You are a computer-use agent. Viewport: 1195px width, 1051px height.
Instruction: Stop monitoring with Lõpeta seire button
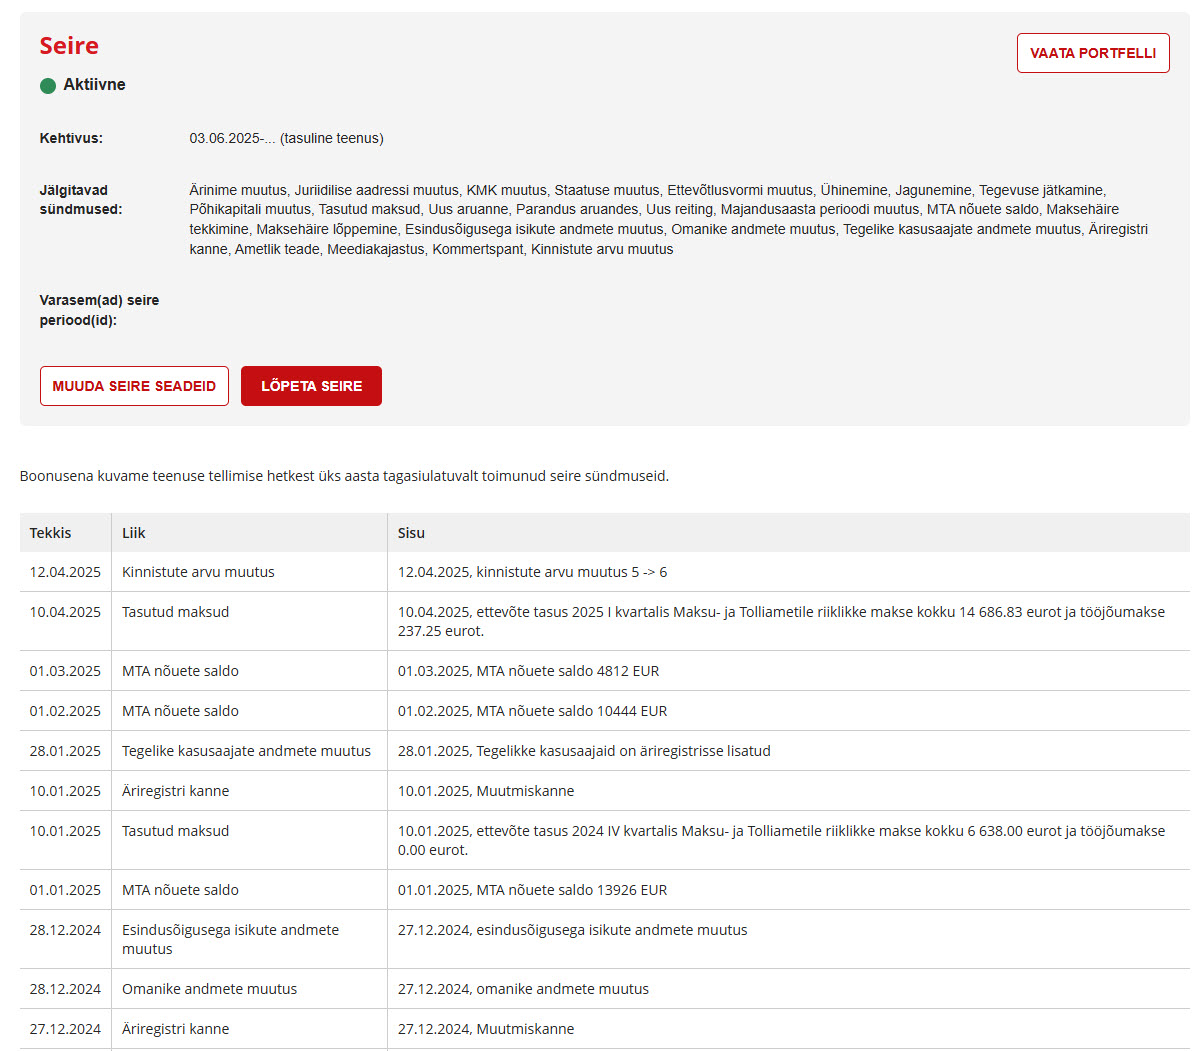coord(311,386)
